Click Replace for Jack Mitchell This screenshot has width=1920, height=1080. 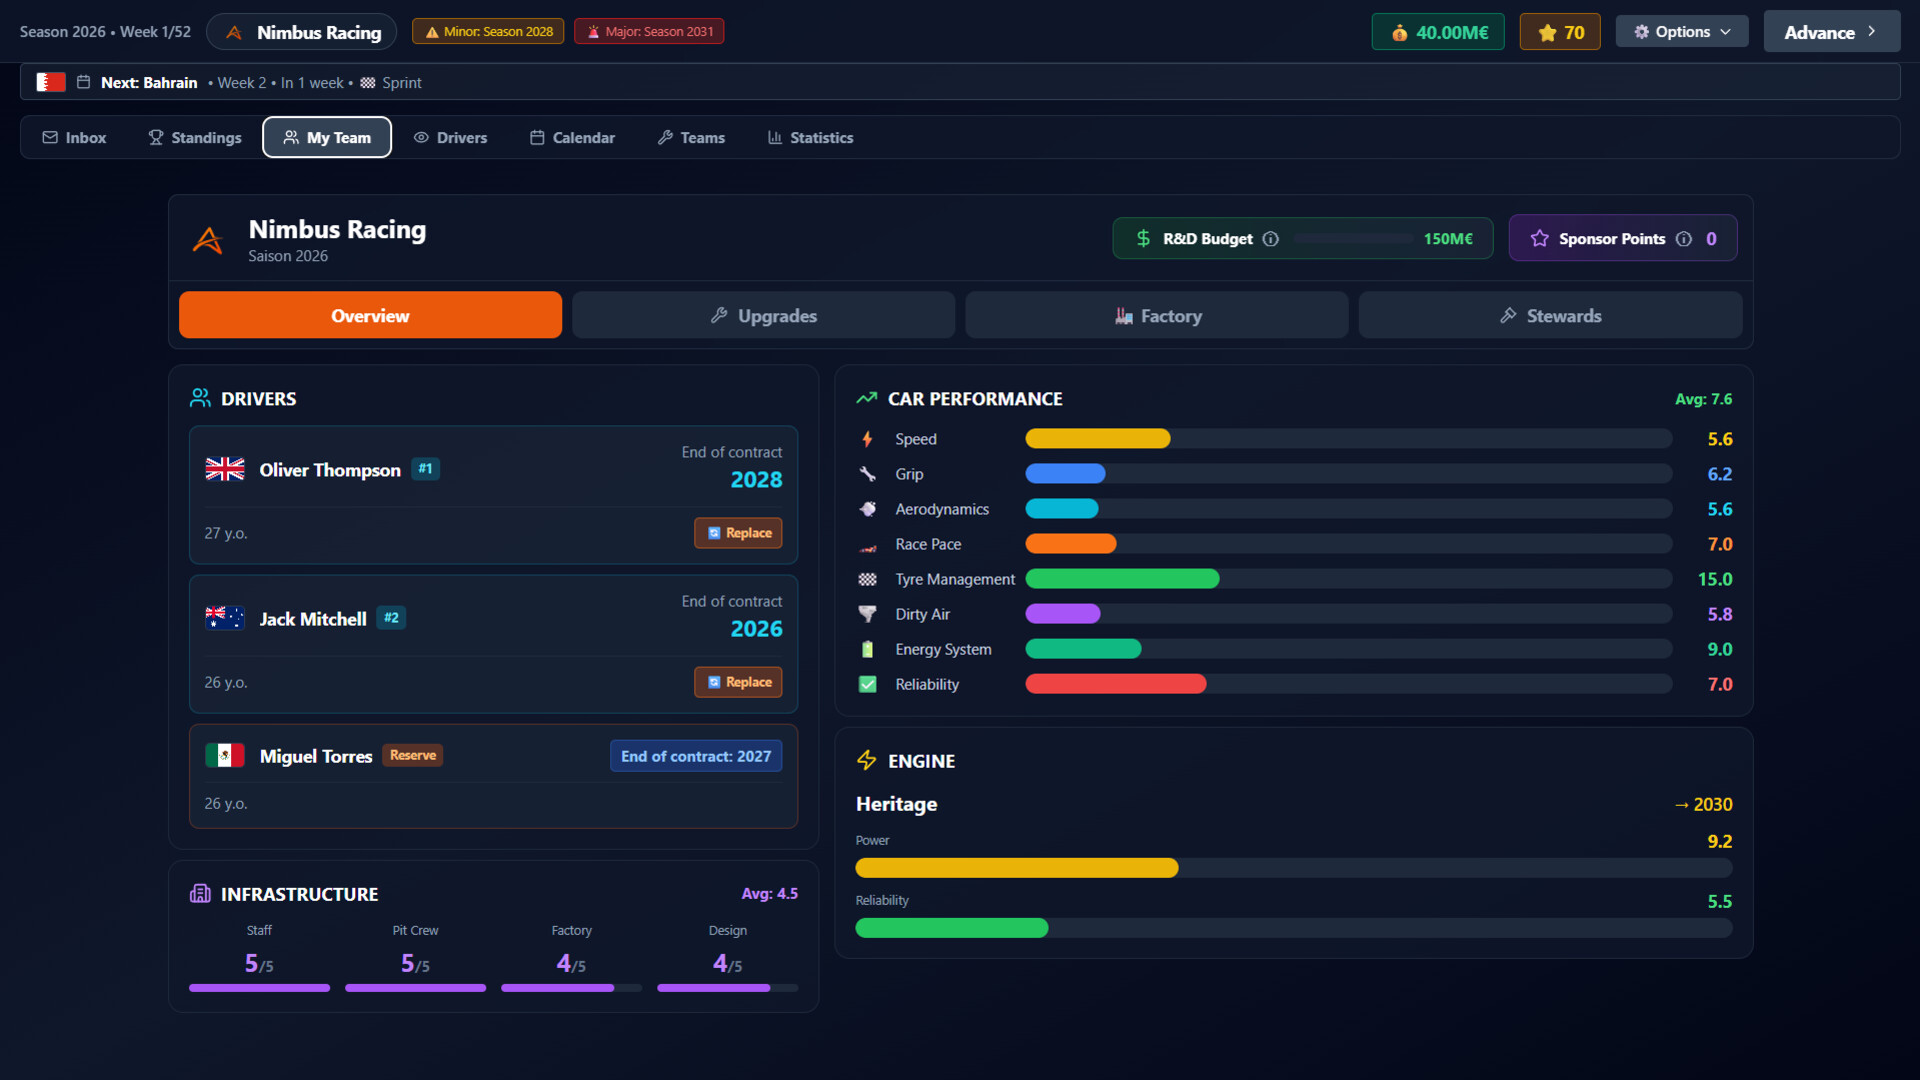738,681
